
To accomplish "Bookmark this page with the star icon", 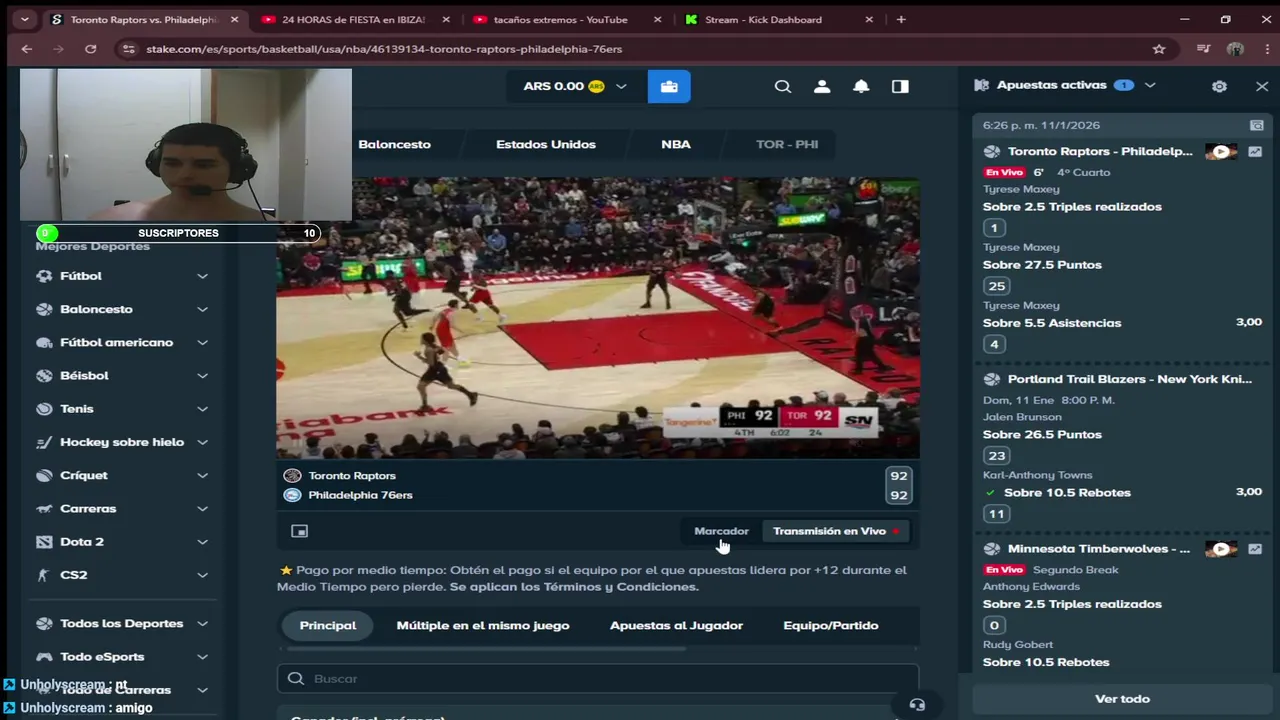I will click(1159, 49).
